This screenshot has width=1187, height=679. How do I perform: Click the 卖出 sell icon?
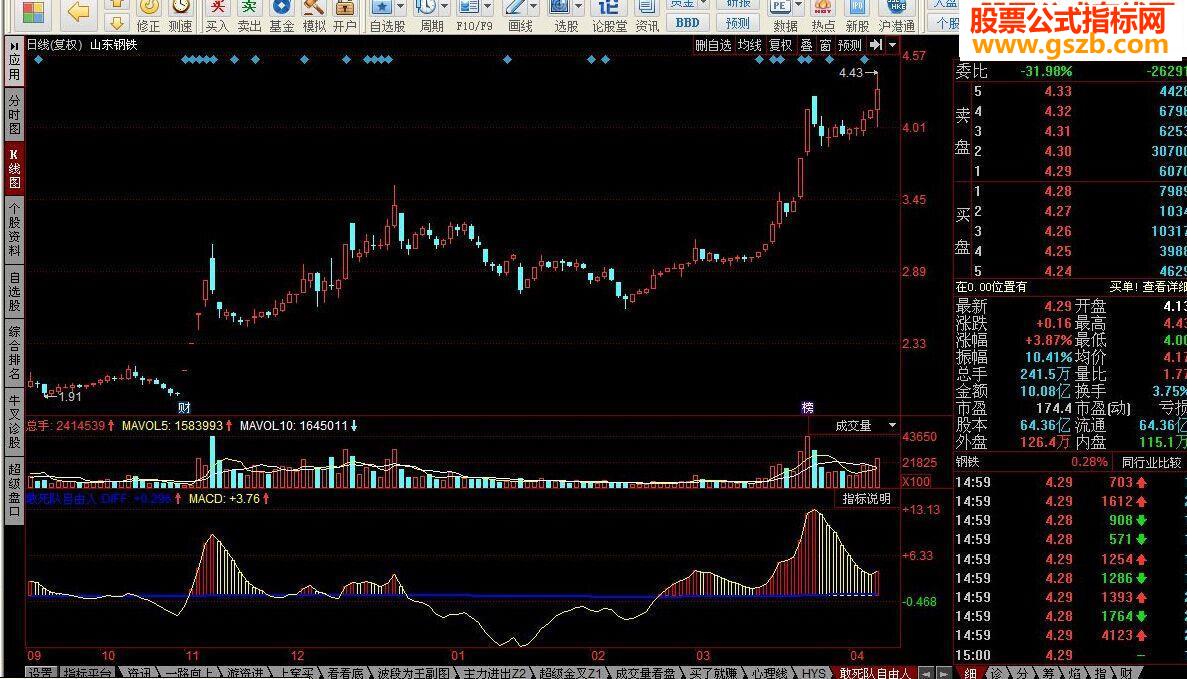249,8
